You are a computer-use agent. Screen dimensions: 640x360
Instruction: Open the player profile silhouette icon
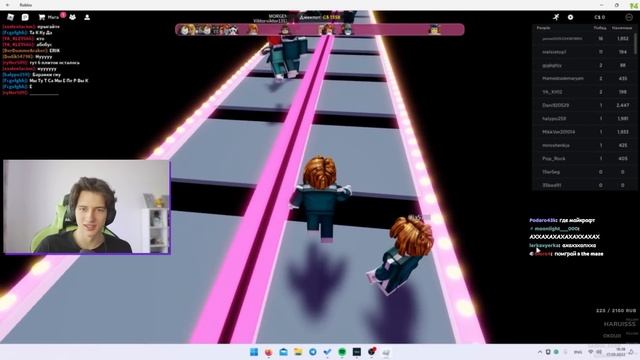(87, 17)
